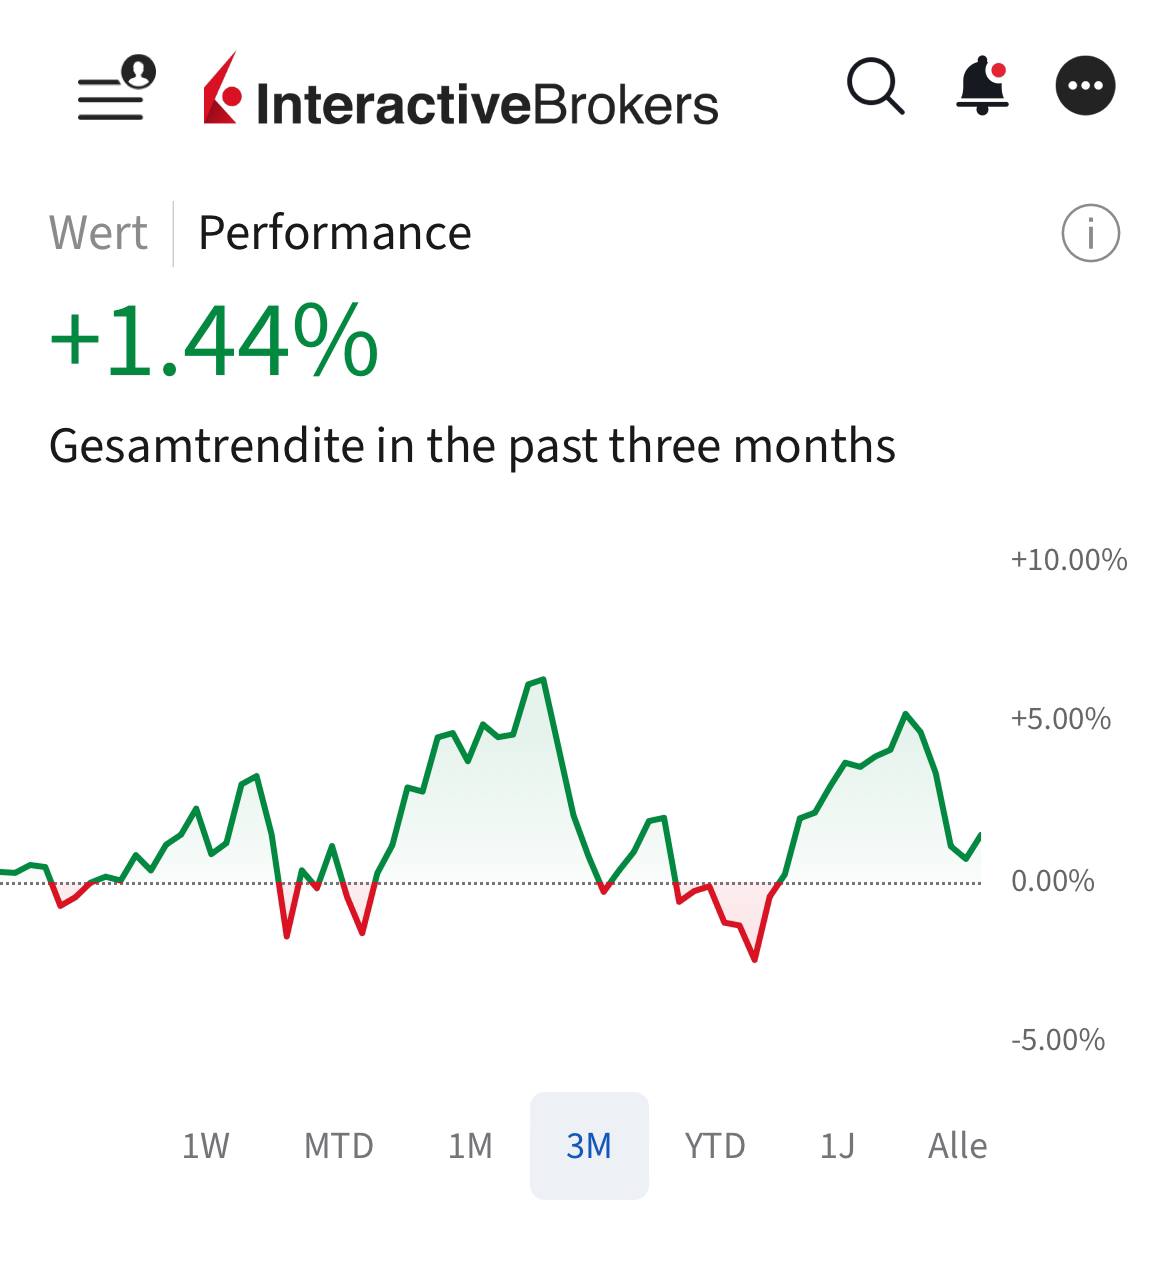This screenshot has height=1262, width=1170.
Task: Show the Alle full-history range
Action: point(957,1146)
